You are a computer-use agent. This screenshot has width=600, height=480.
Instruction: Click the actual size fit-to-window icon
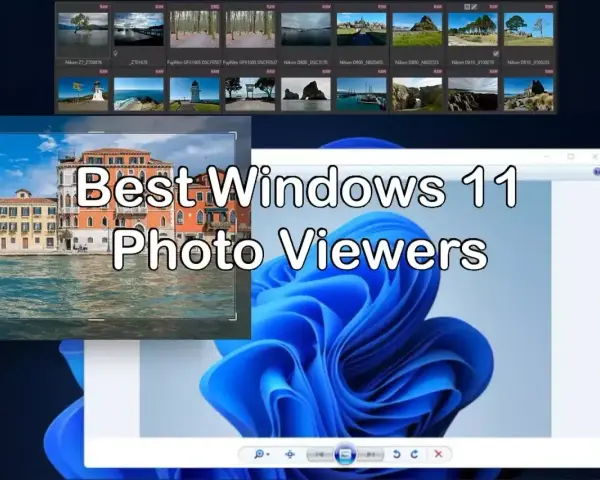coord(290,454)
